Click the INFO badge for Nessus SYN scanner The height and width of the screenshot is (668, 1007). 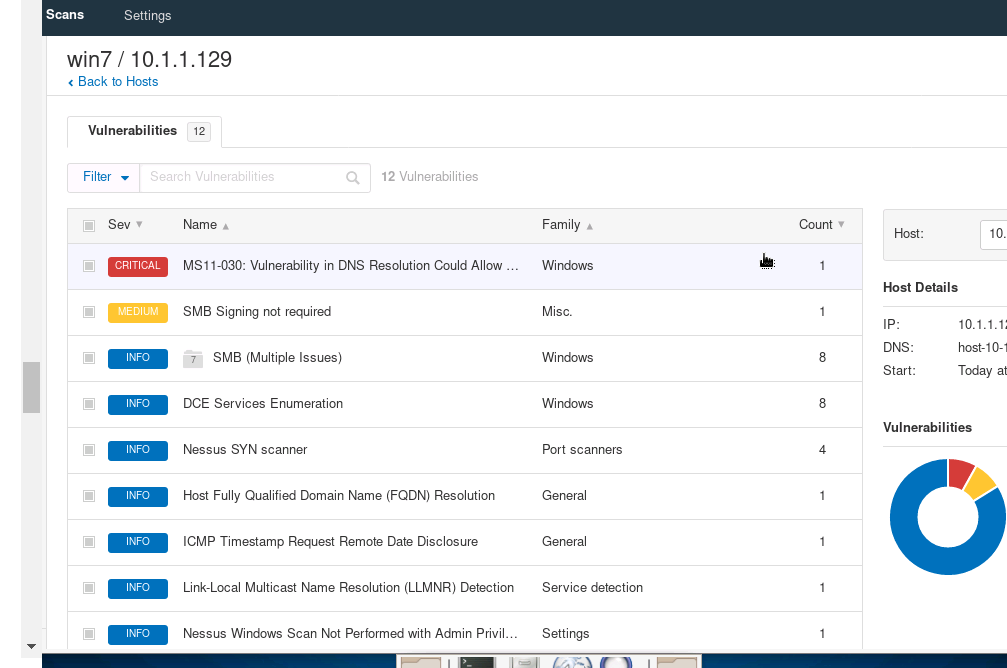click(138, 450)
